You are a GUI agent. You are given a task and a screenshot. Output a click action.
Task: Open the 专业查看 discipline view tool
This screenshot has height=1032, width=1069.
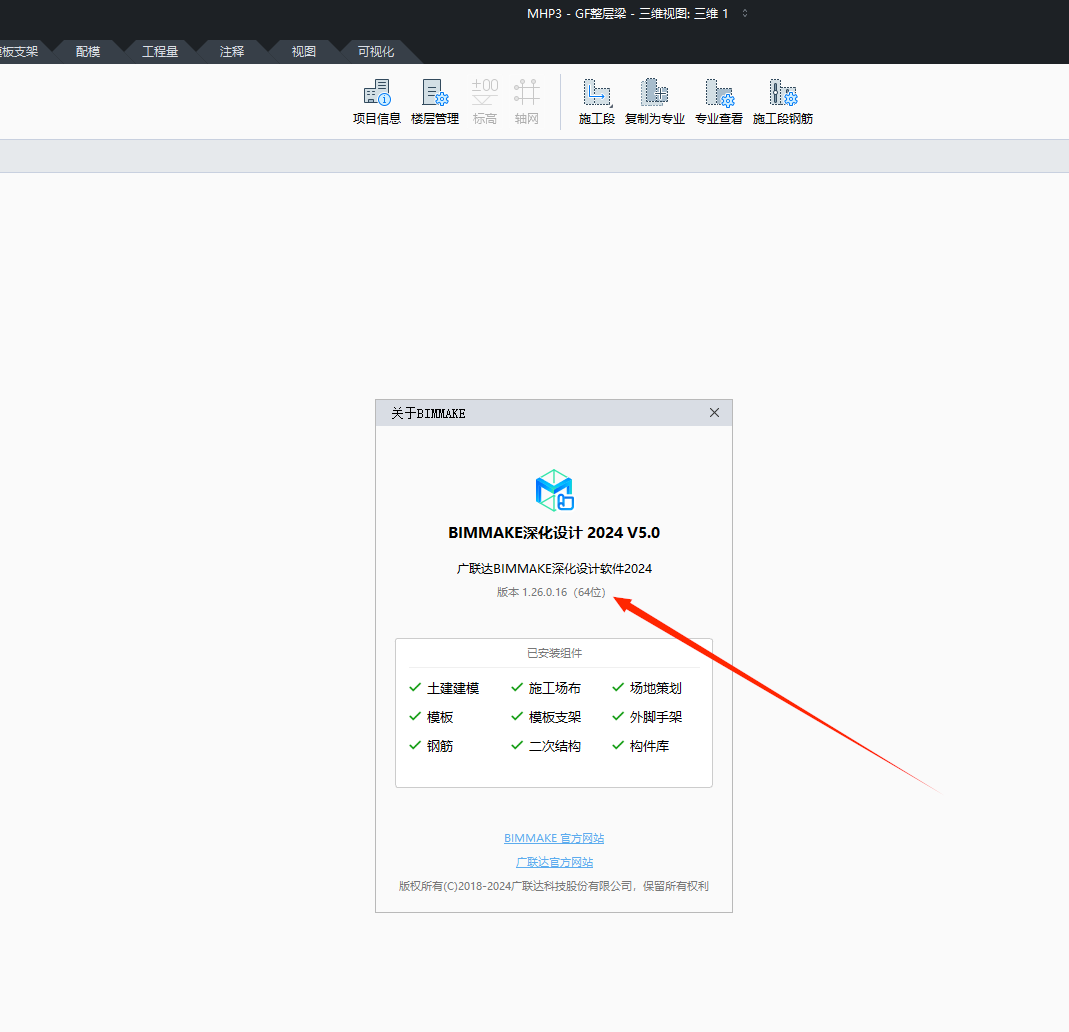pyautogui.click(x=719, y=102)
